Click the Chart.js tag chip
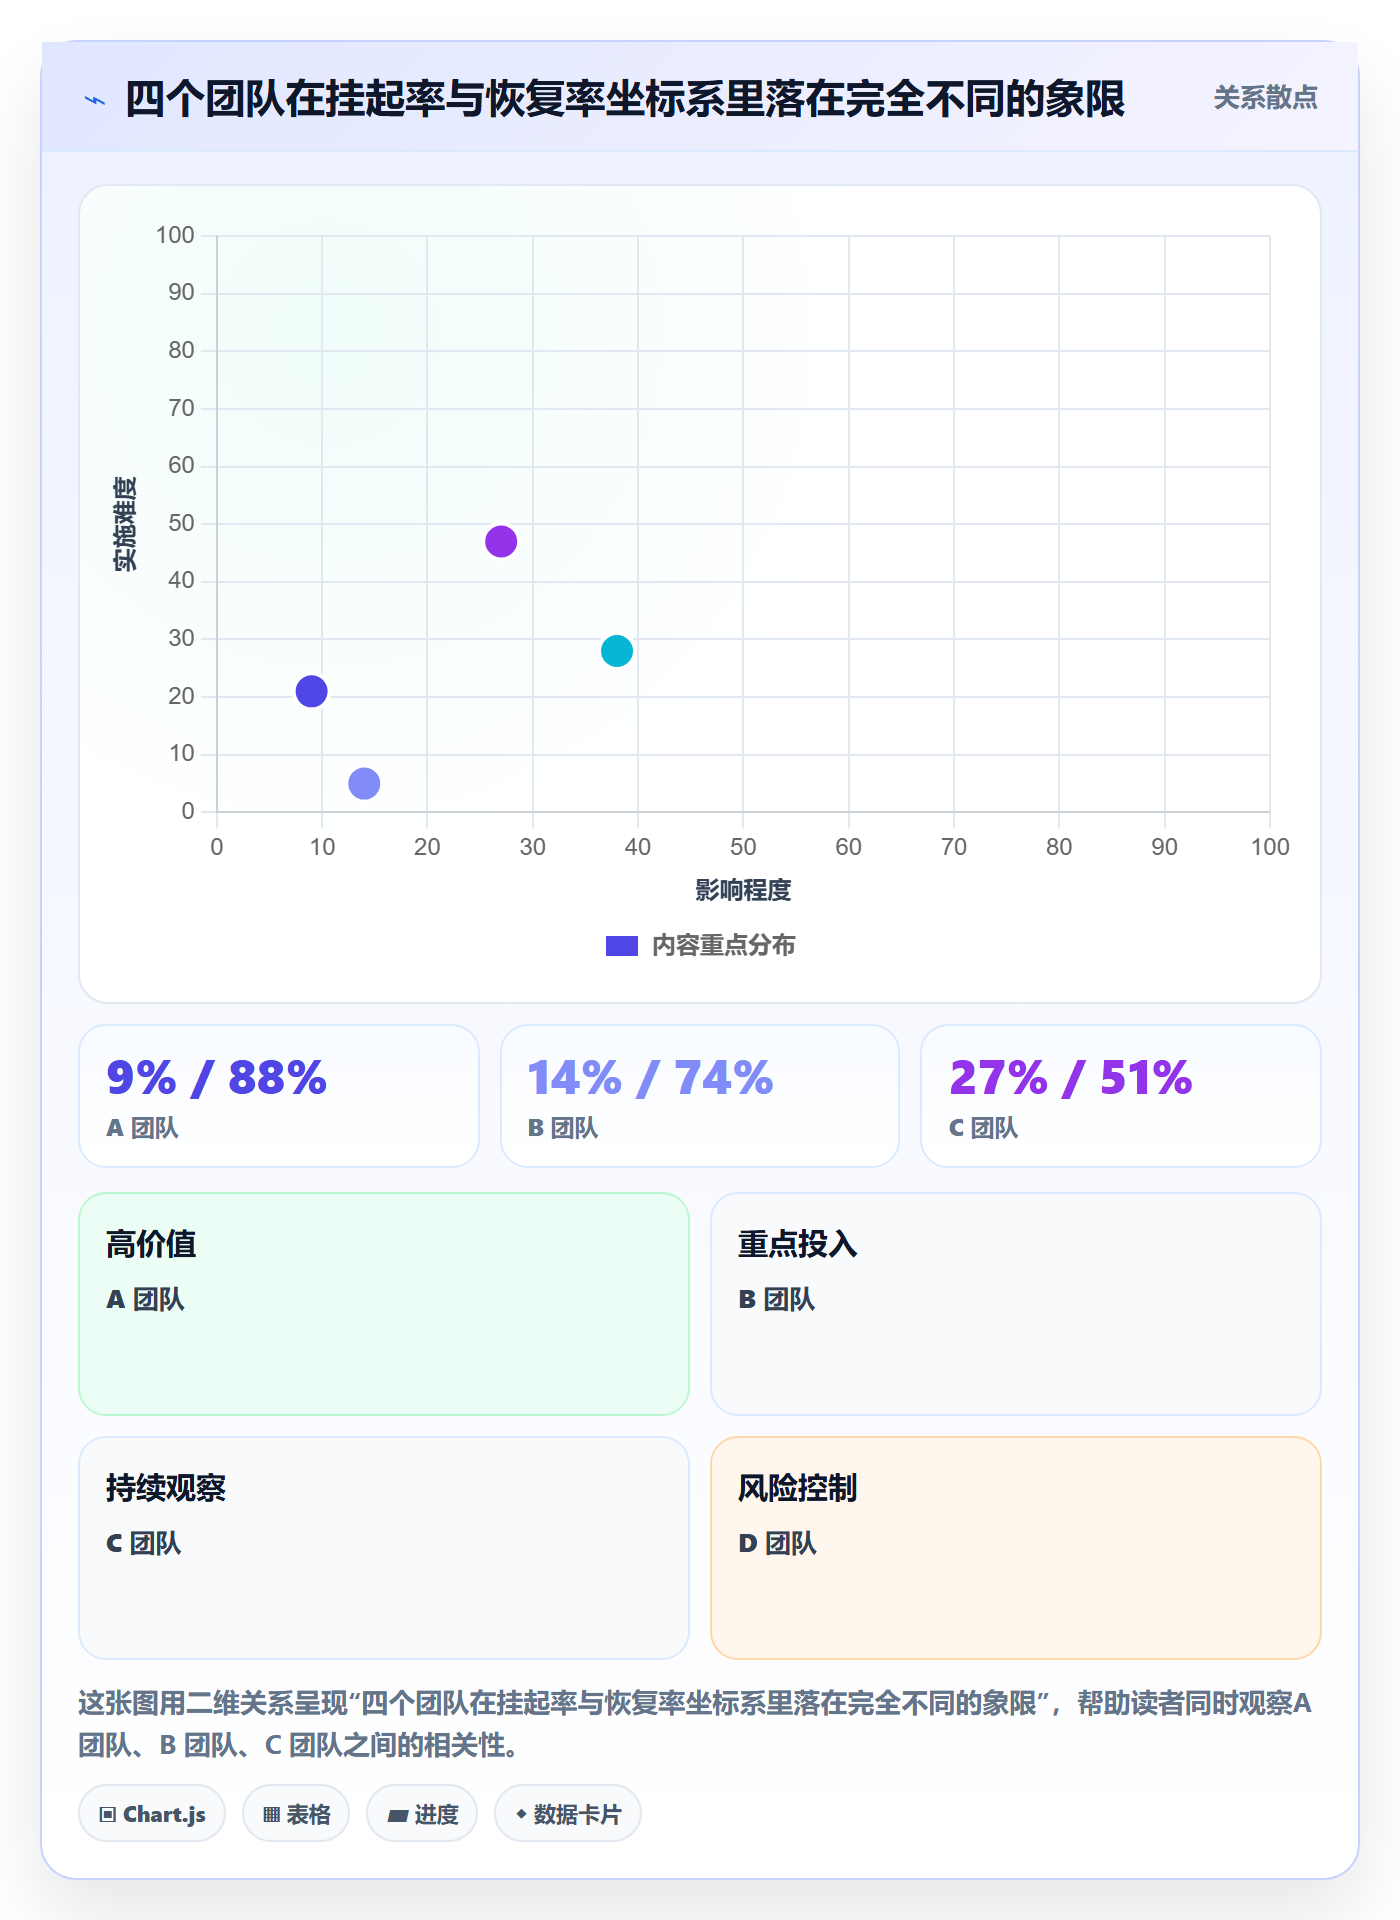 coord(152,1813)
